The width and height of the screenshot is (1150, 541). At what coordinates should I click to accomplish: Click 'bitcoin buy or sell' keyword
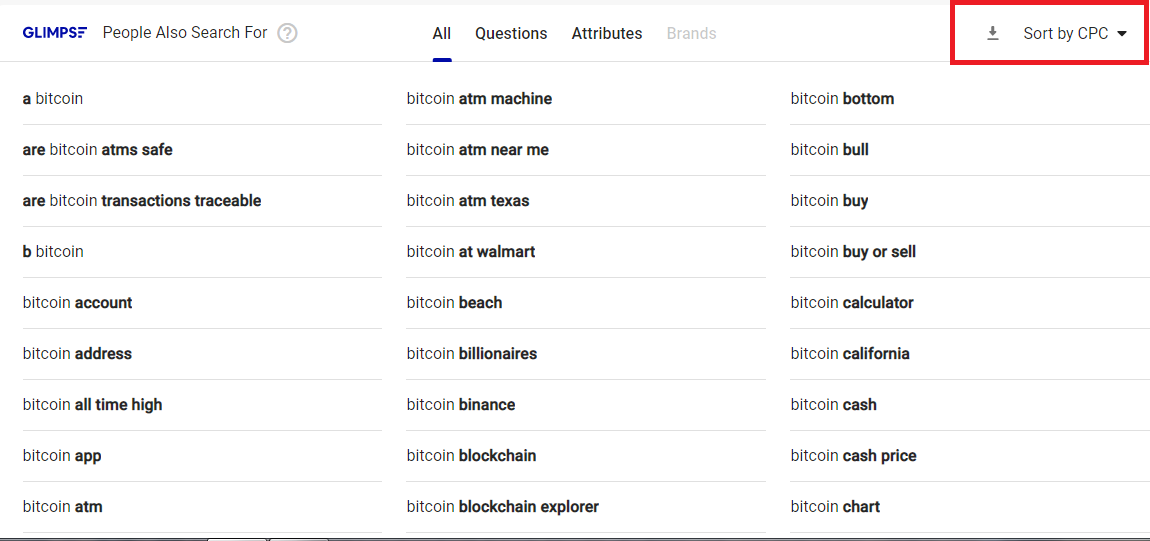coord(853,252)
